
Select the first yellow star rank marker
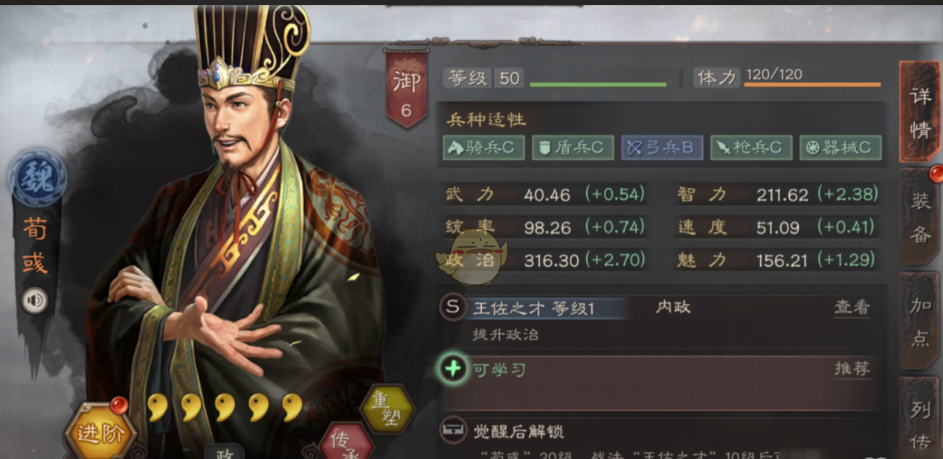(158, 408)
